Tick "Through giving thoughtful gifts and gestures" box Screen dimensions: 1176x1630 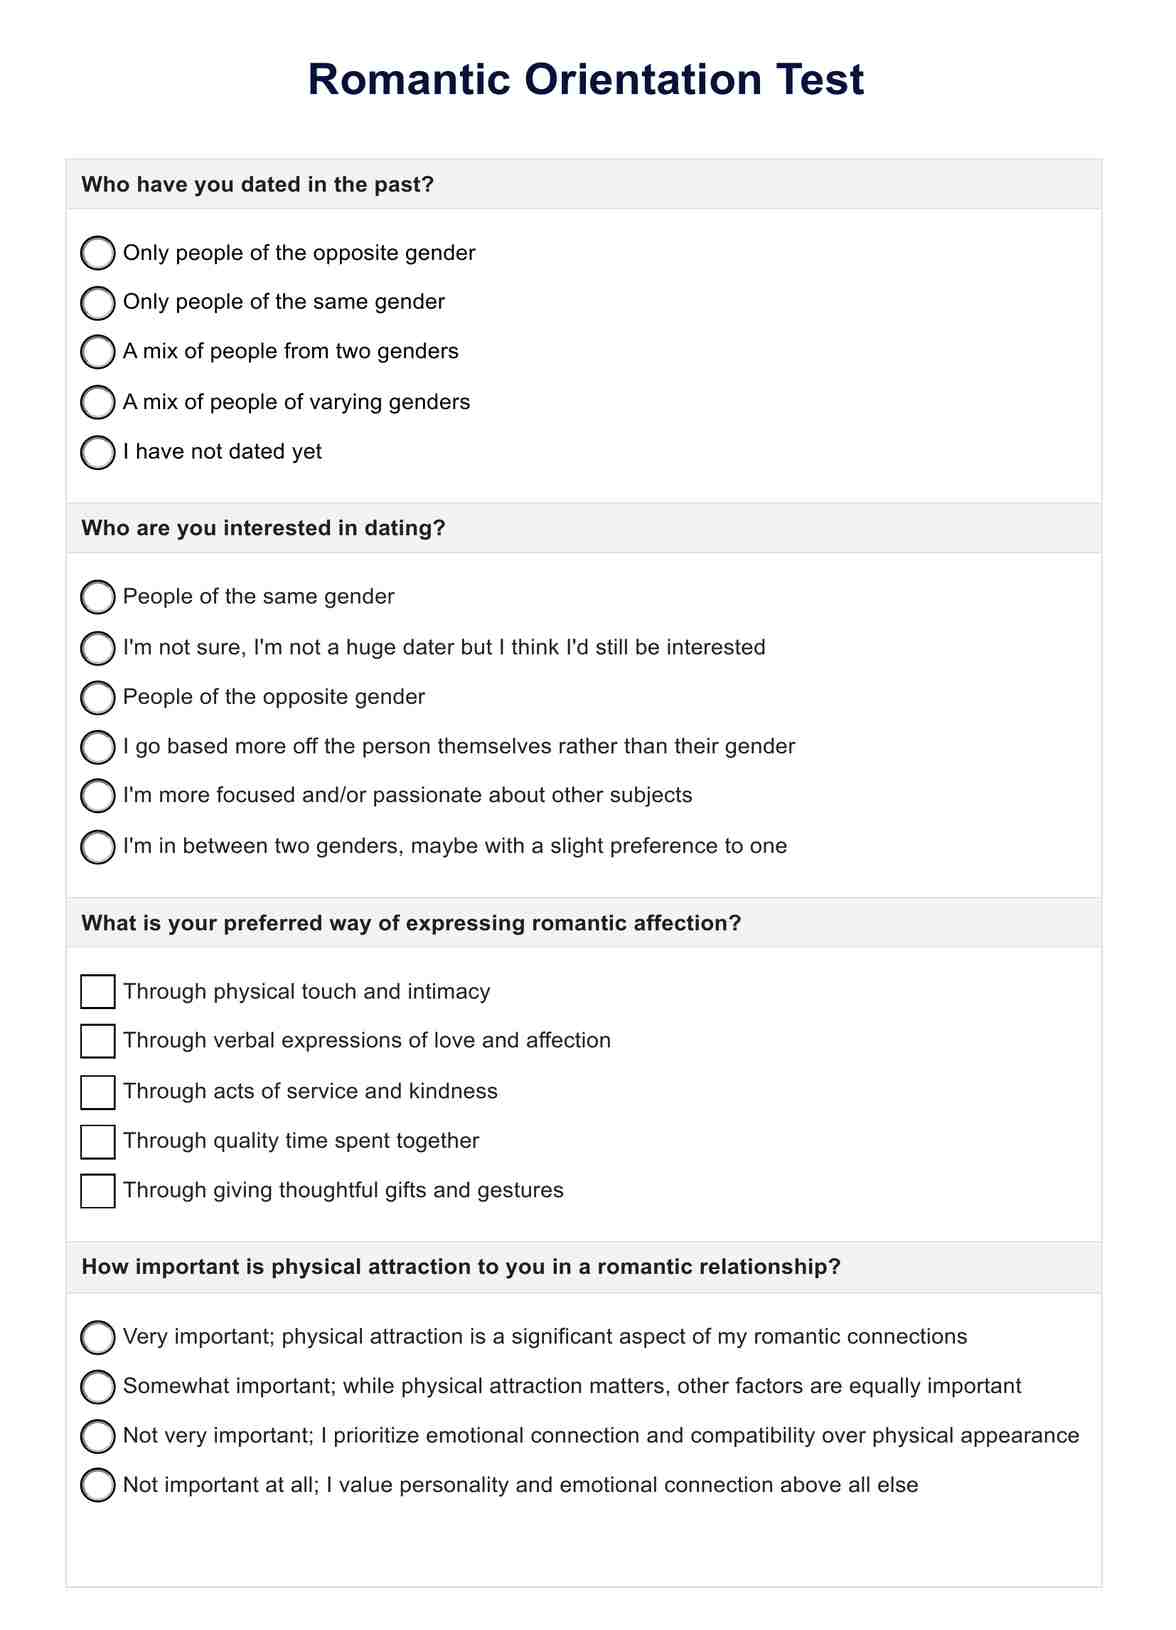point(97,1191)
